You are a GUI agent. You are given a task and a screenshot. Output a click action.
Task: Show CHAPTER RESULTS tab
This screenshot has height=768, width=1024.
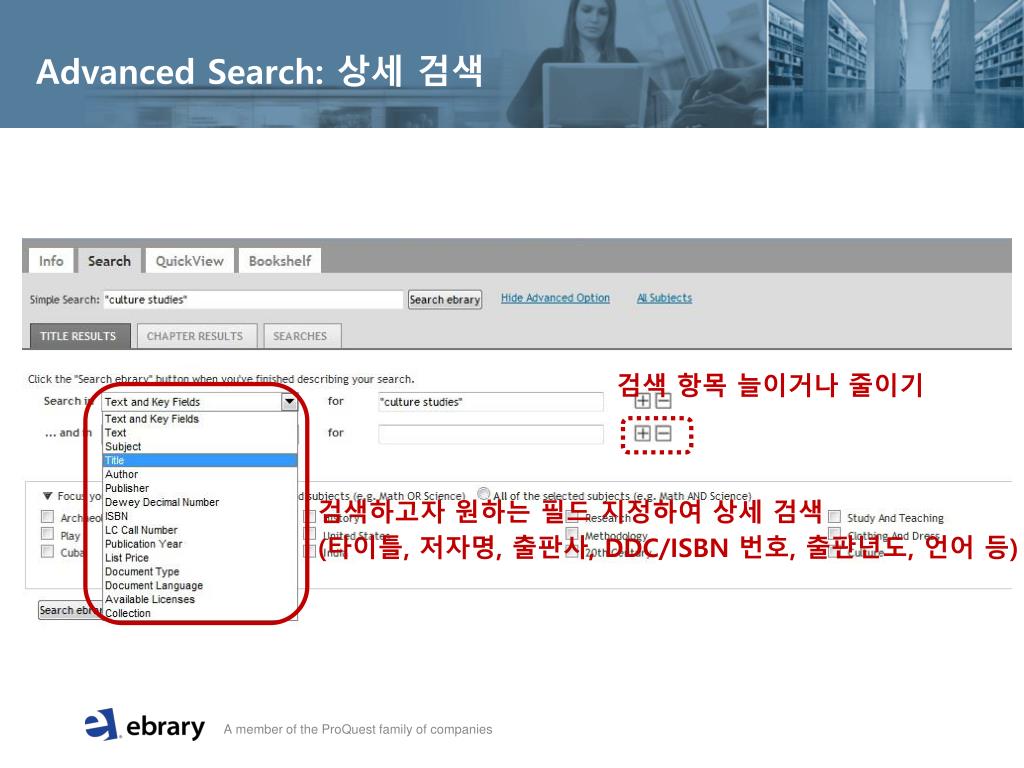pyautogui.click(x=195, y=336)
